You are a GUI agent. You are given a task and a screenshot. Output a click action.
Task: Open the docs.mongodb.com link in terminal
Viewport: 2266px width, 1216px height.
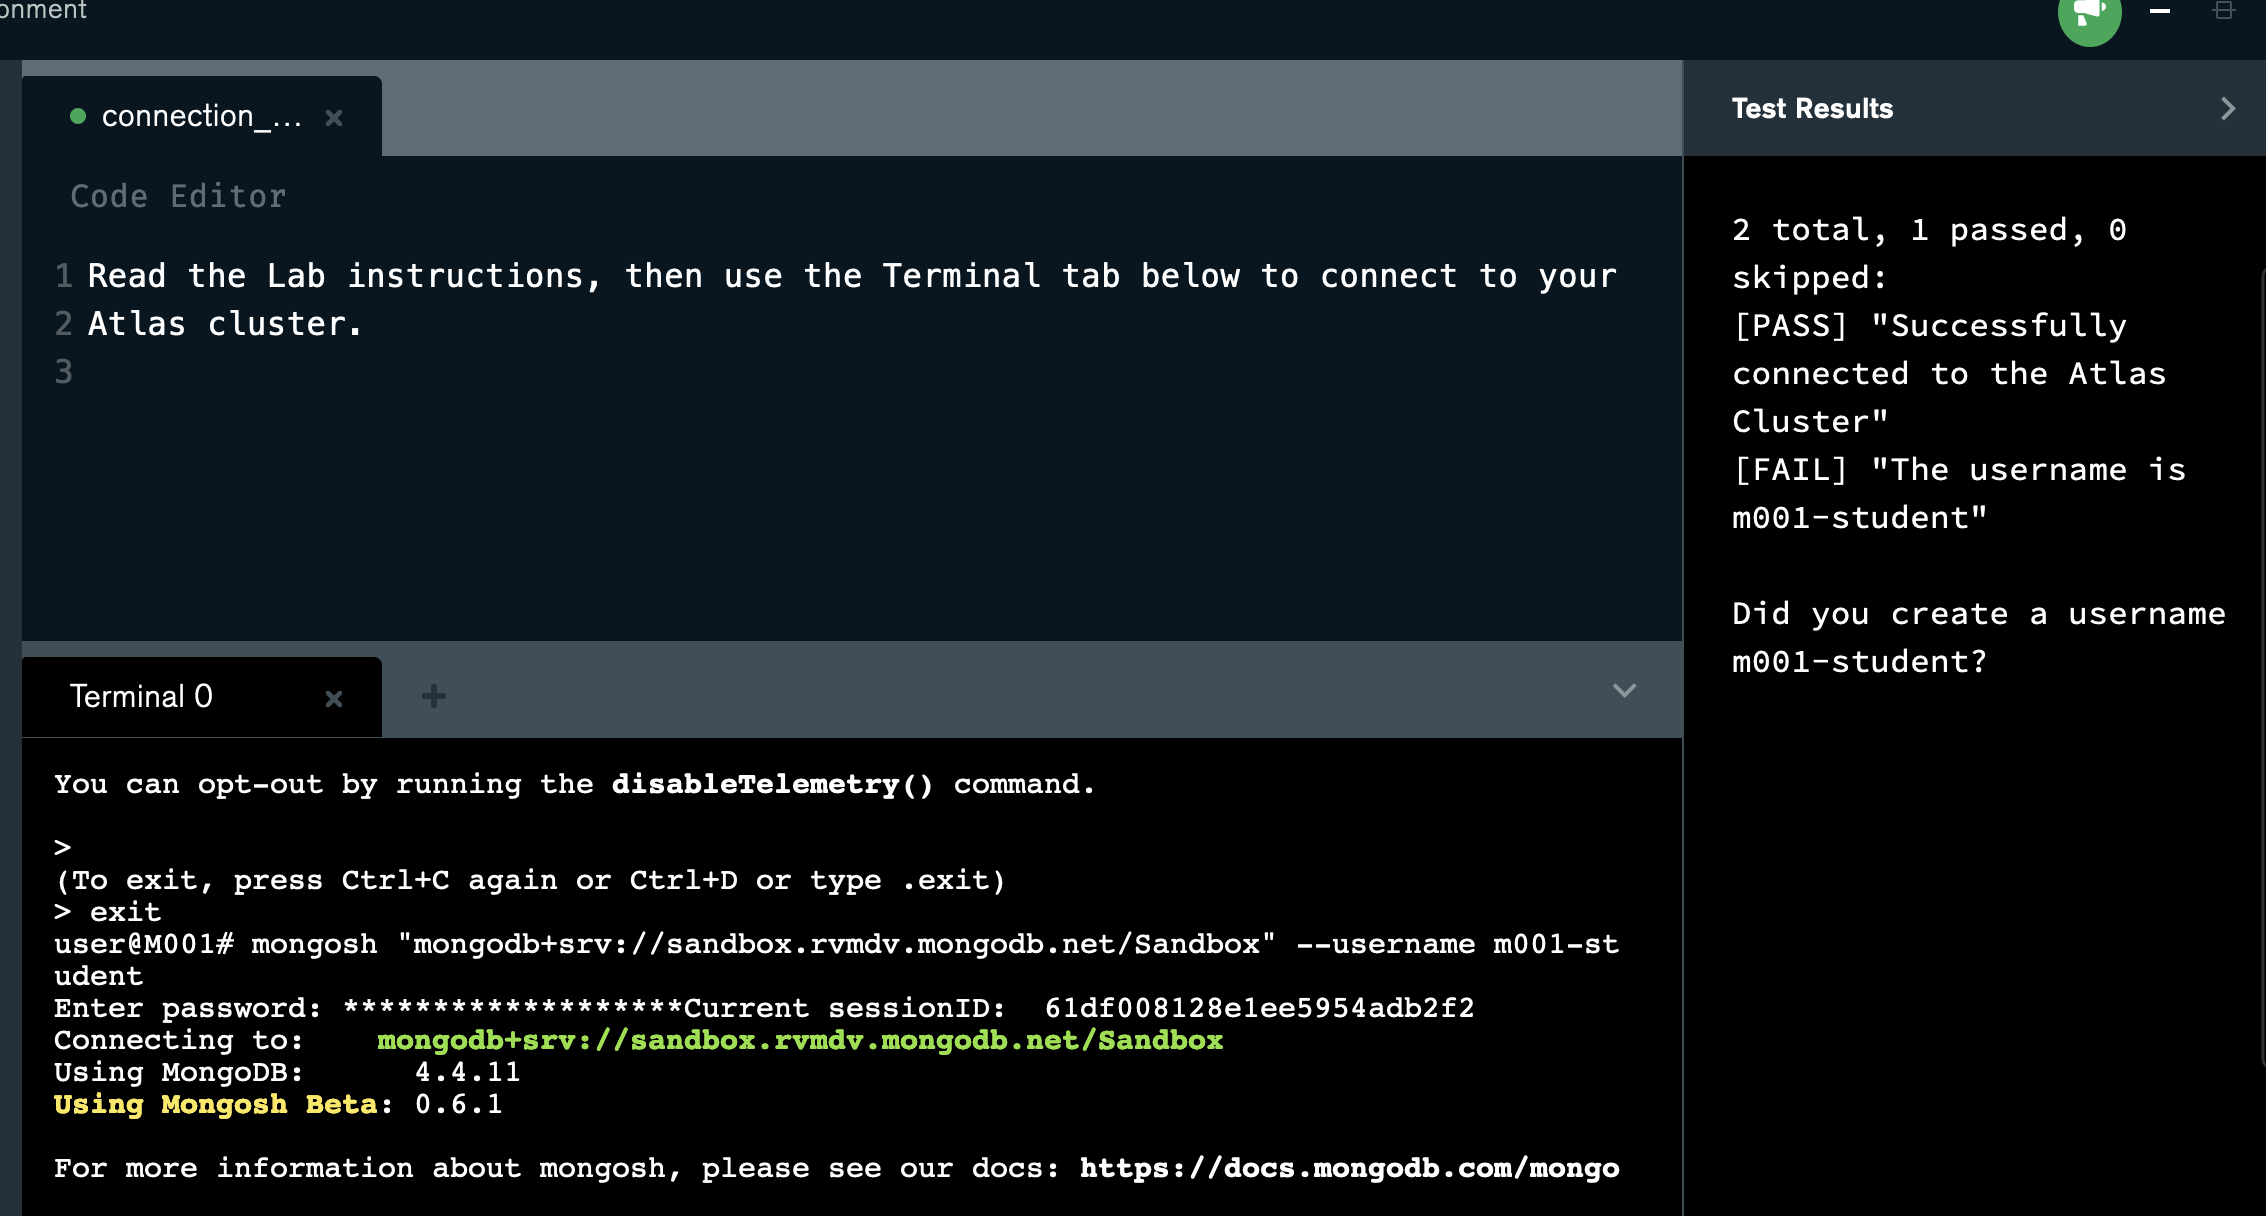point(1348,1168)
